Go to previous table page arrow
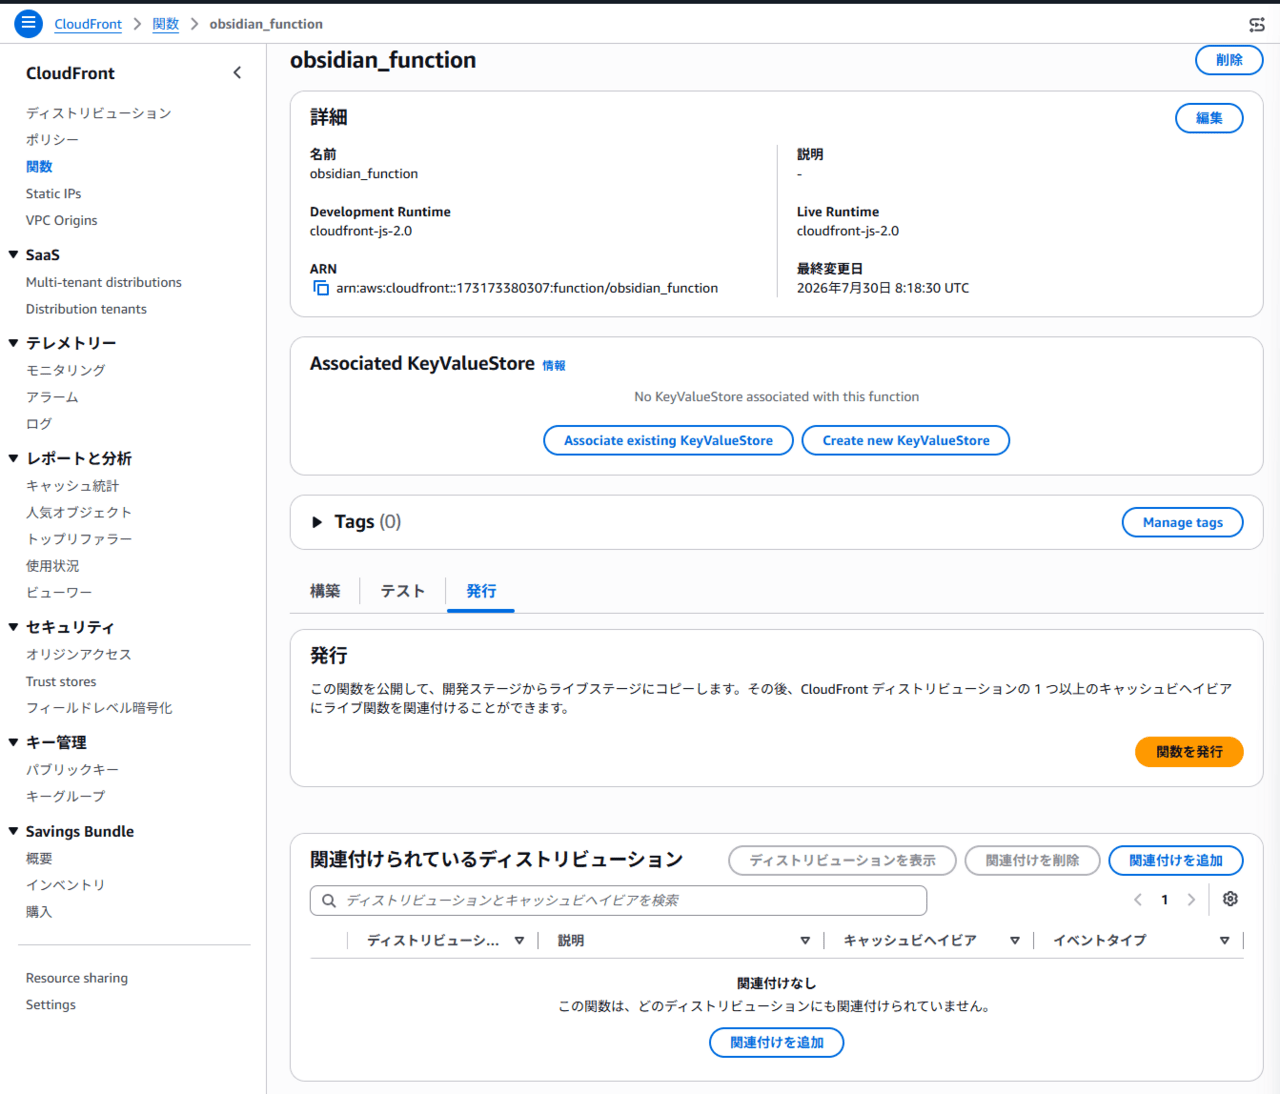 click(1138, 900)
